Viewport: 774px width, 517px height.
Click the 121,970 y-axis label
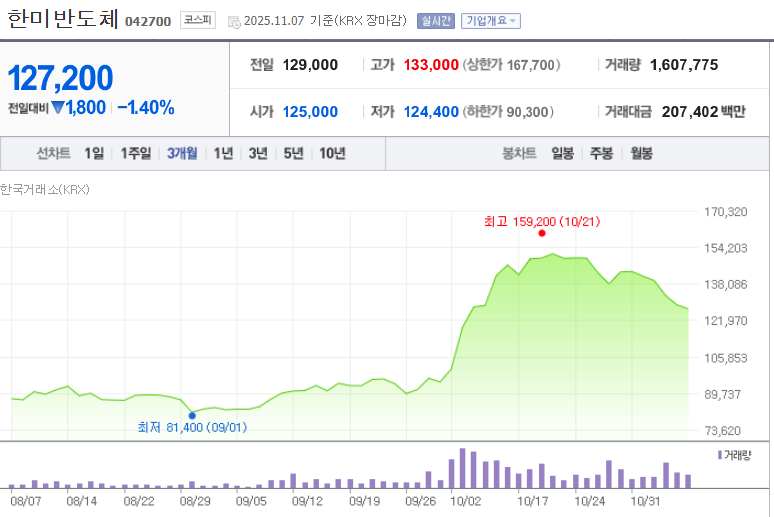click(726, 321)
